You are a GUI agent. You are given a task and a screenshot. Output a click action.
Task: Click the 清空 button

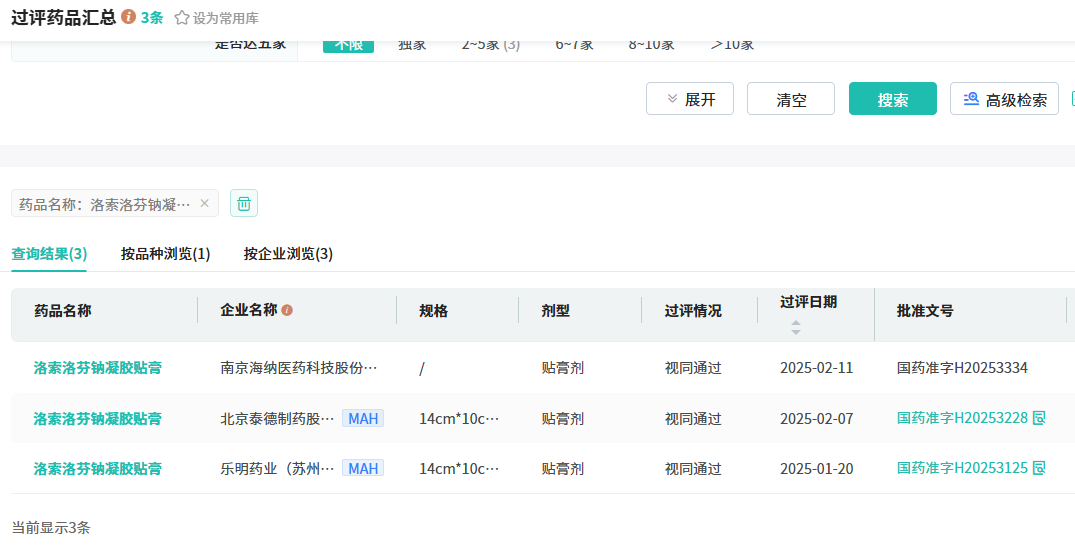coord(791,99)
